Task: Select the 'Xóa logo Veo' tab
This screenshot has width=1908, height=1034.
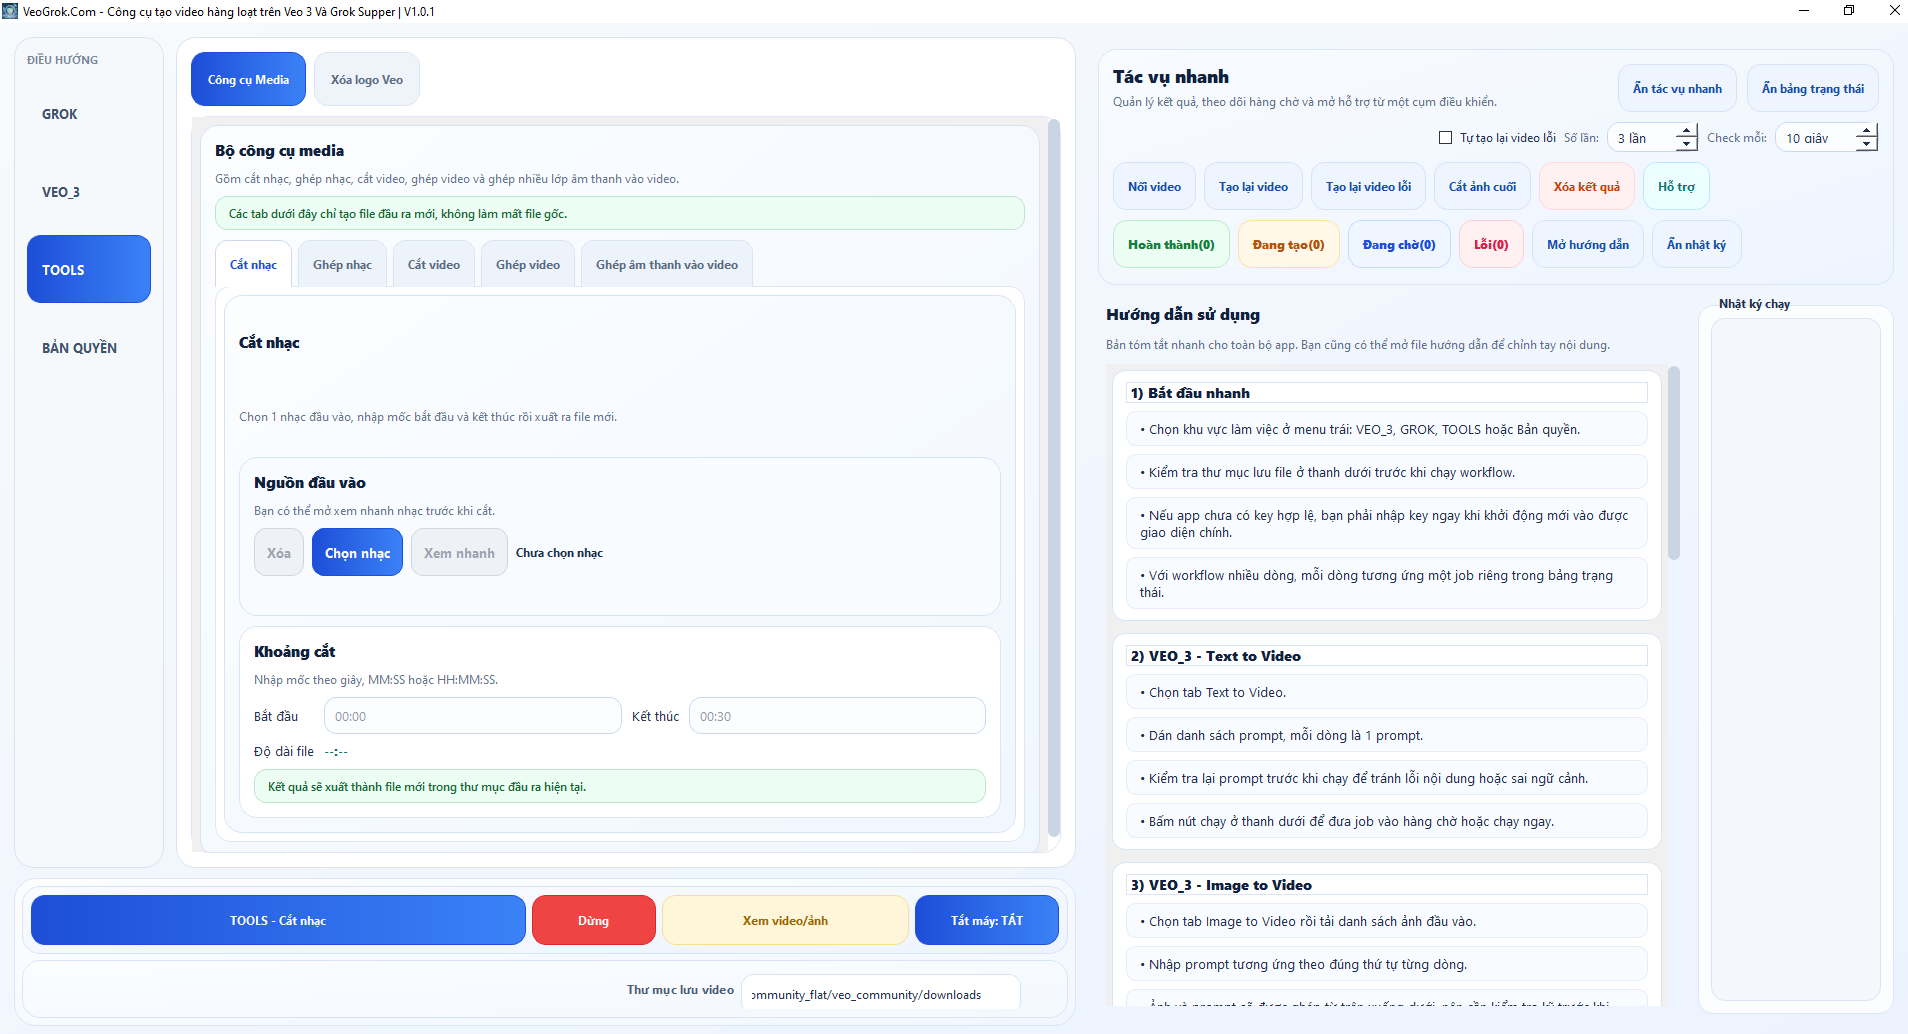Action: tap(367, 80)
